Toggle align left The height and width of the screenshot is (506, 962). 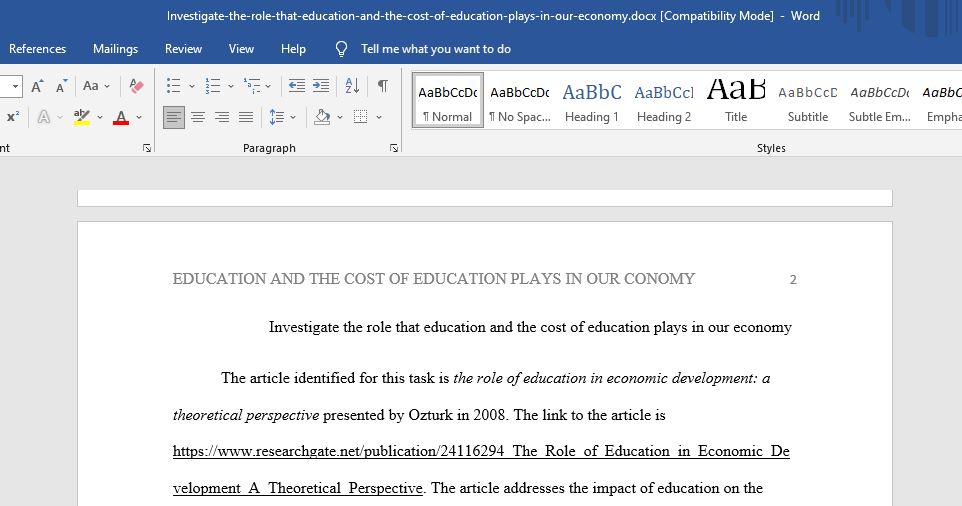[x=174, y=117]
